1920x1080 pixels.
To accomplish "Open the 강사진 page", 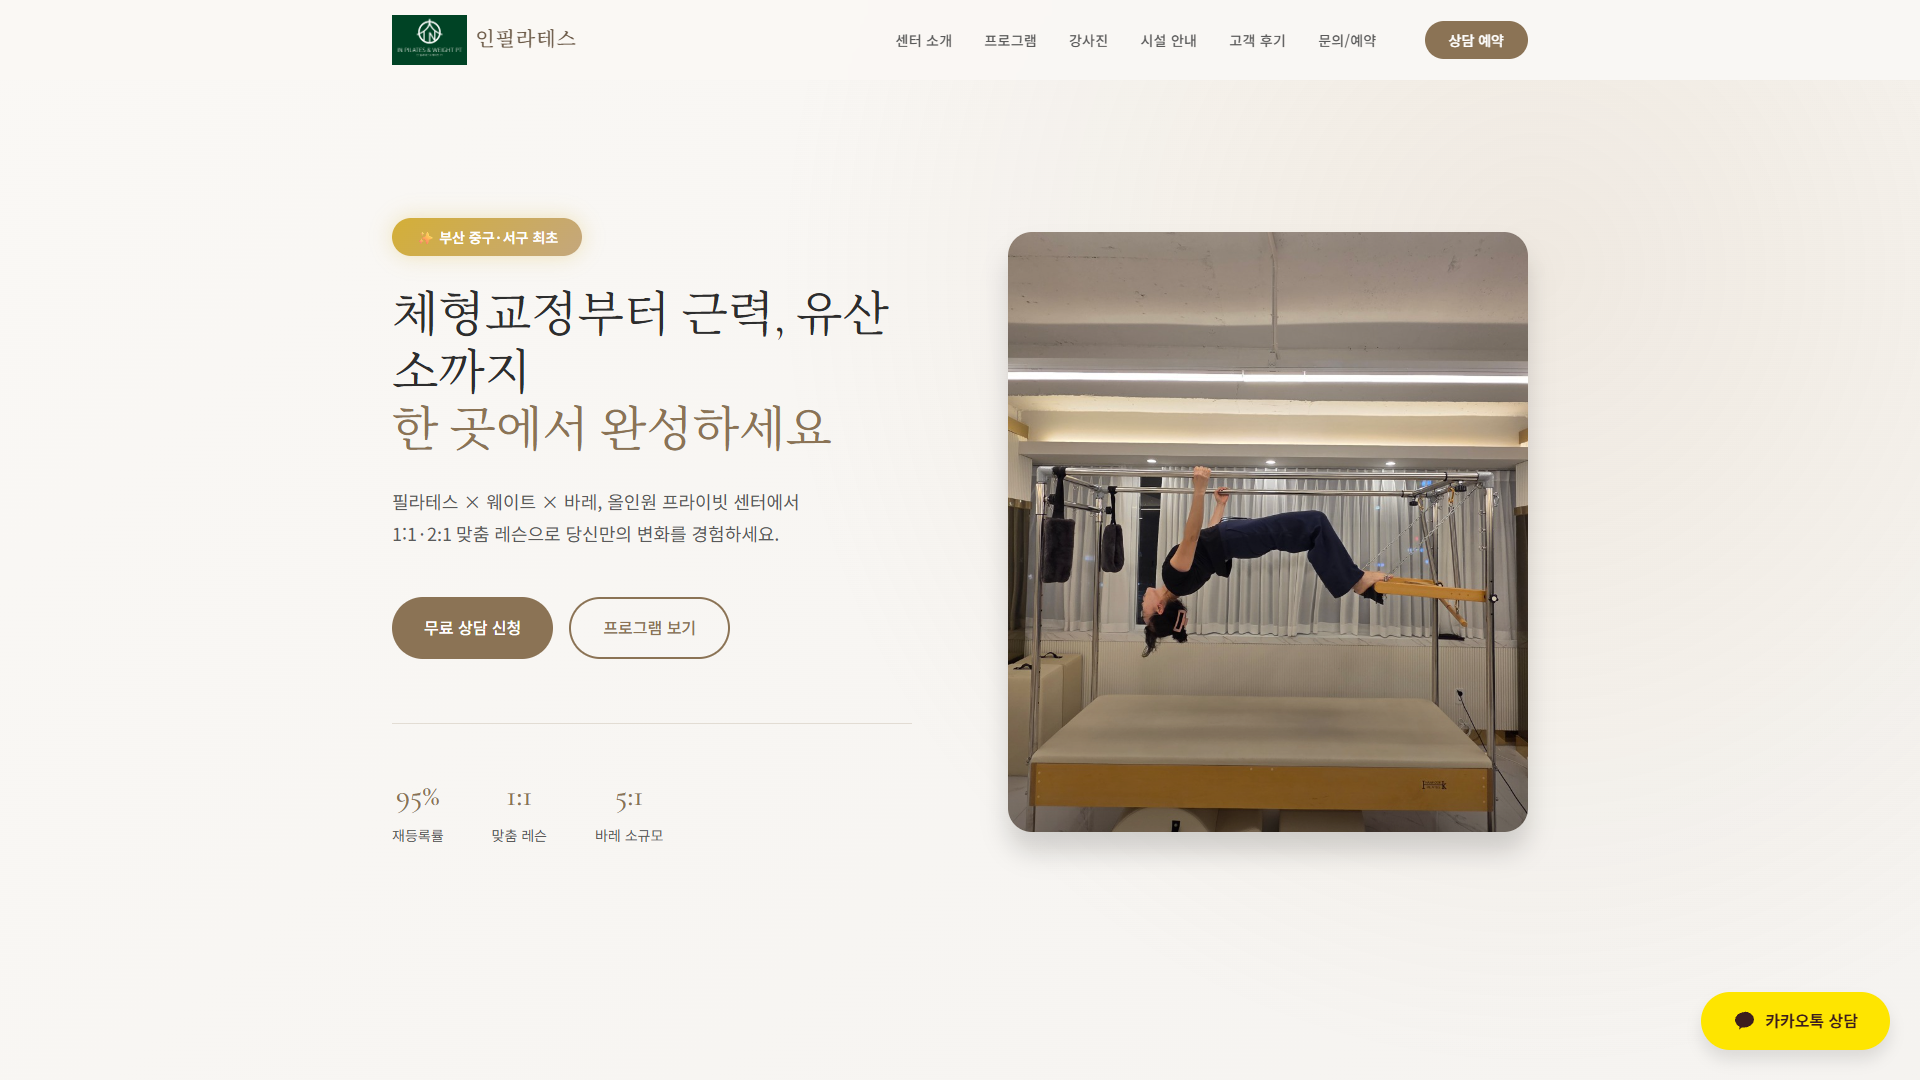I will [x=1088, y=40].
